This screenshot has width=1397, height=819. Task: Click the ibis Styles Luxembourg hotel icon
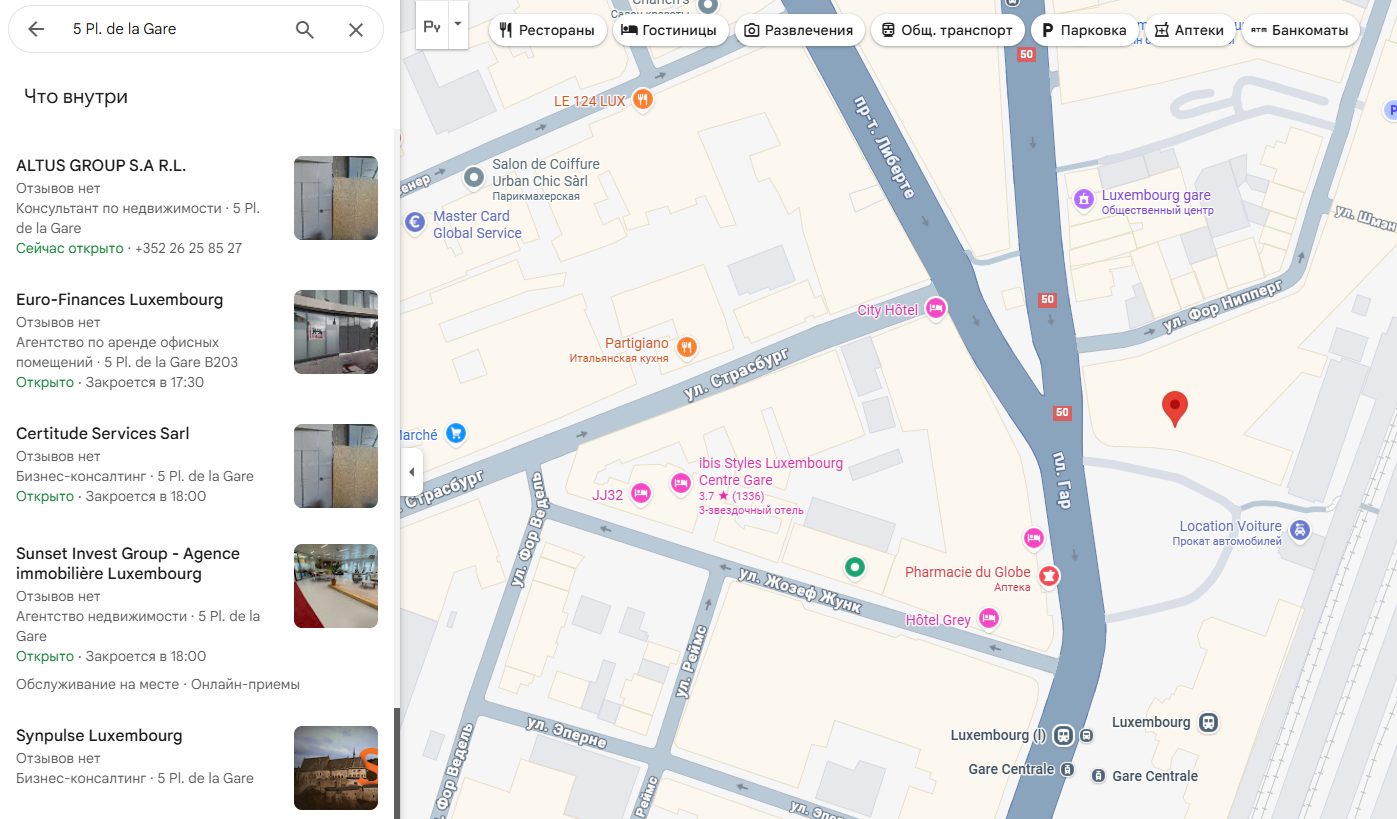pyautogui.click(x=681, y=483)
